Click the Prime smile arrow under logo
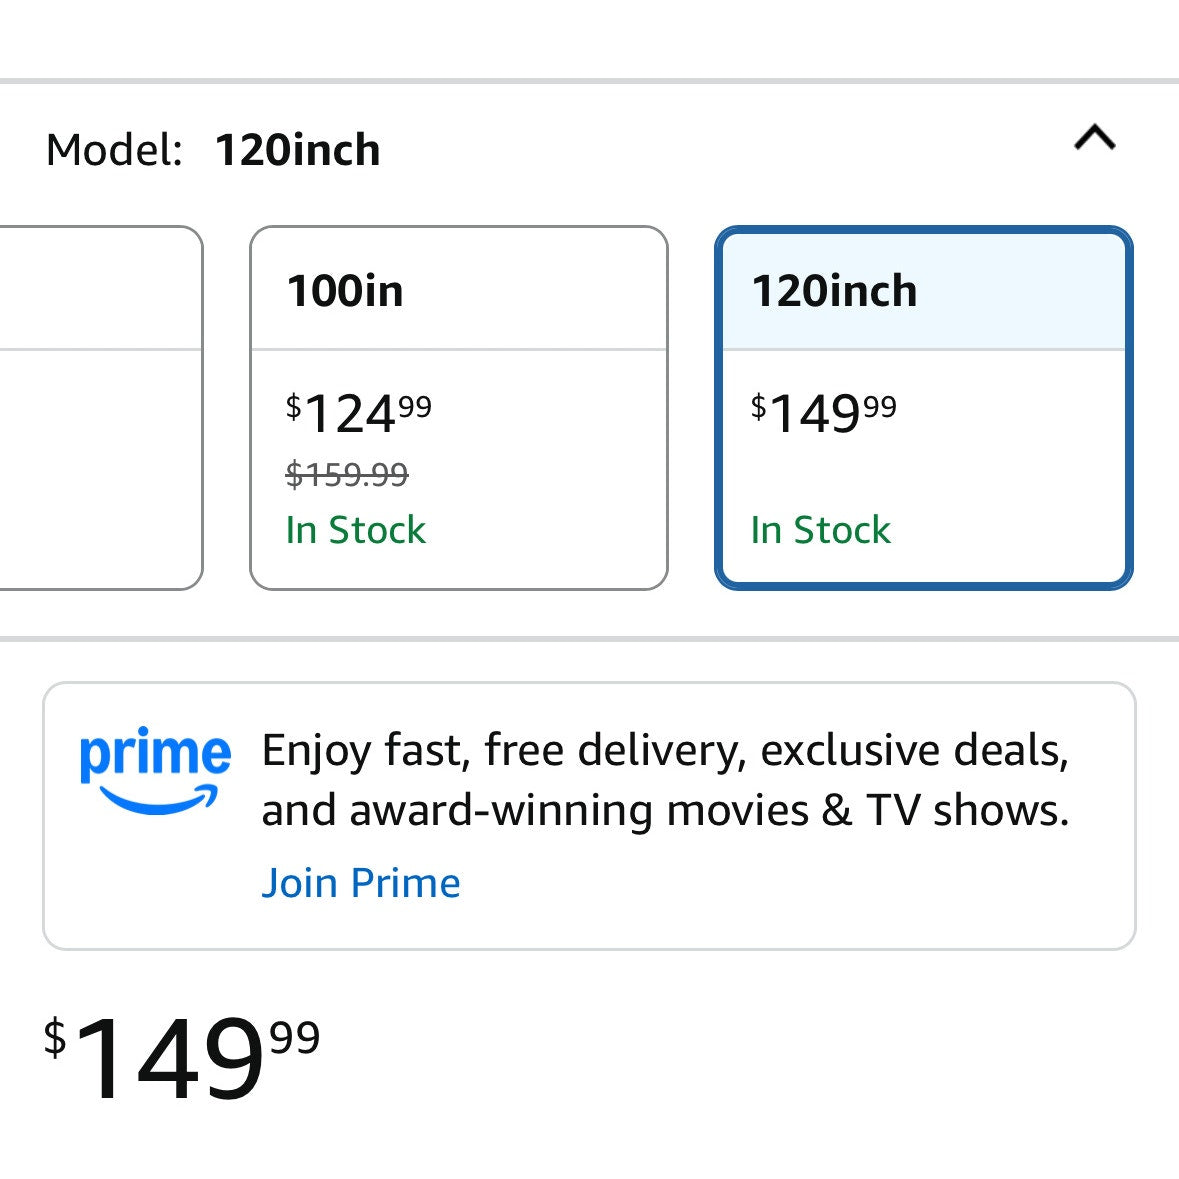1179x1179 pixels. [158, 800]
